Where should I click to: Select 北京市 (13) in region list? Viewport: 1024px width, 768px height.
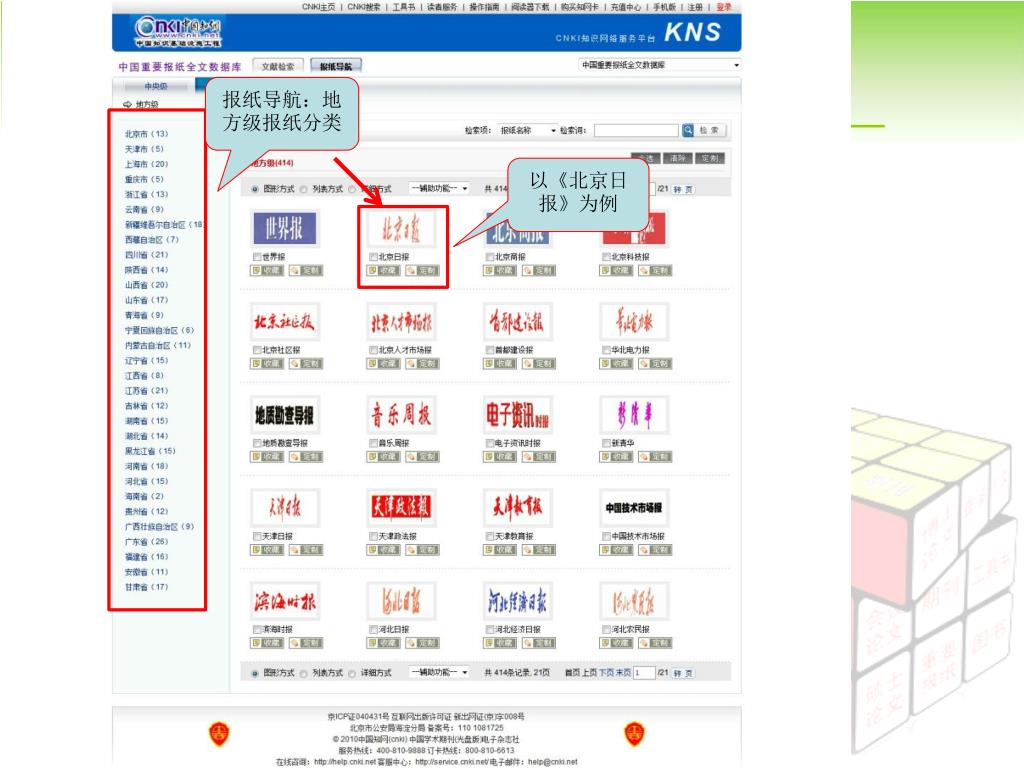pyautogui.click(x=146, y=134)
